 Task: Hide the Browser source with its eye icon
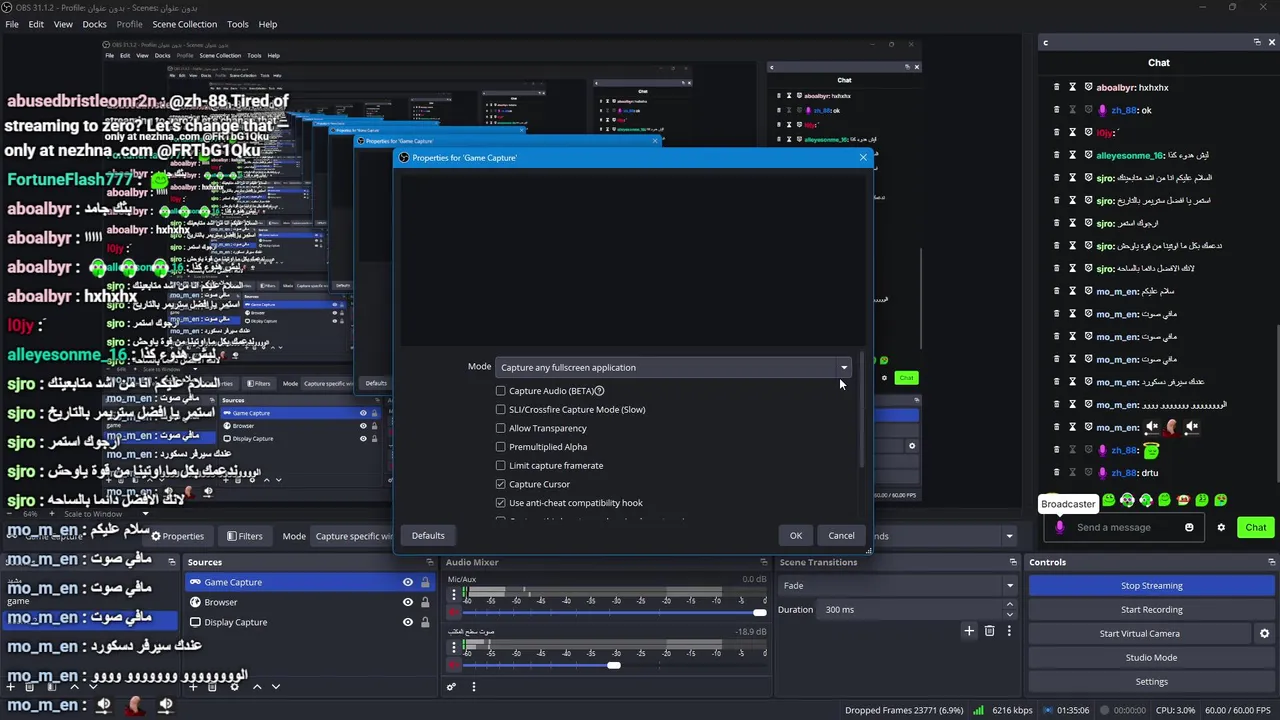coord(407,602)
